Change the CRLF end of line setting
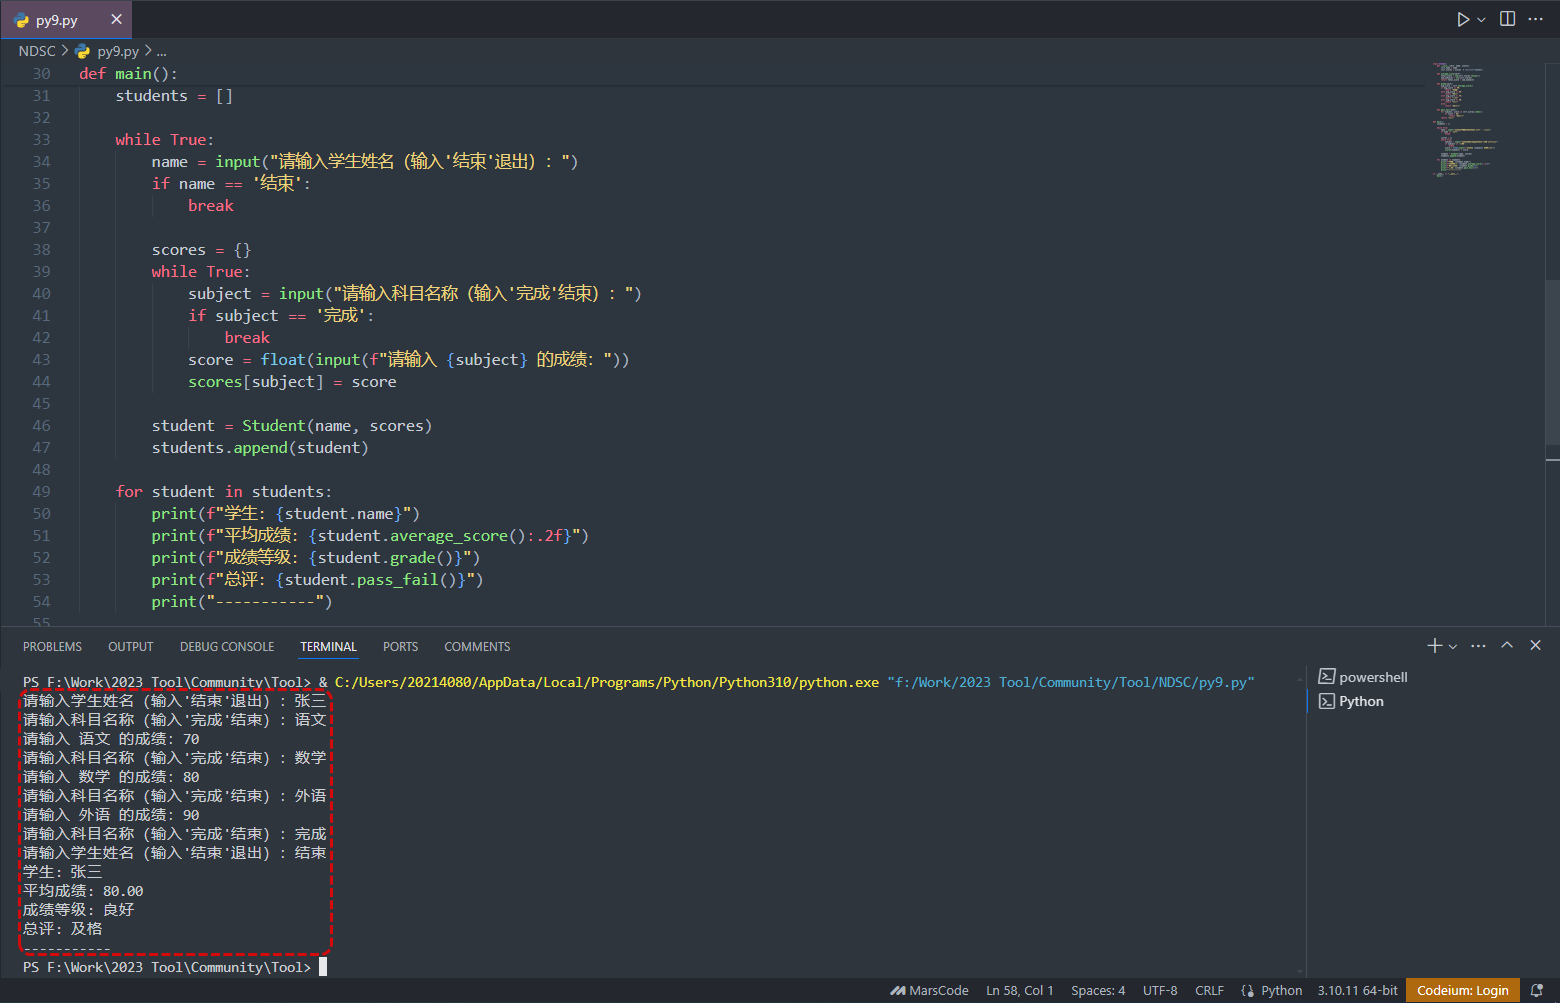Viewport: 1560px width, 1003px height. (1209, 991)
